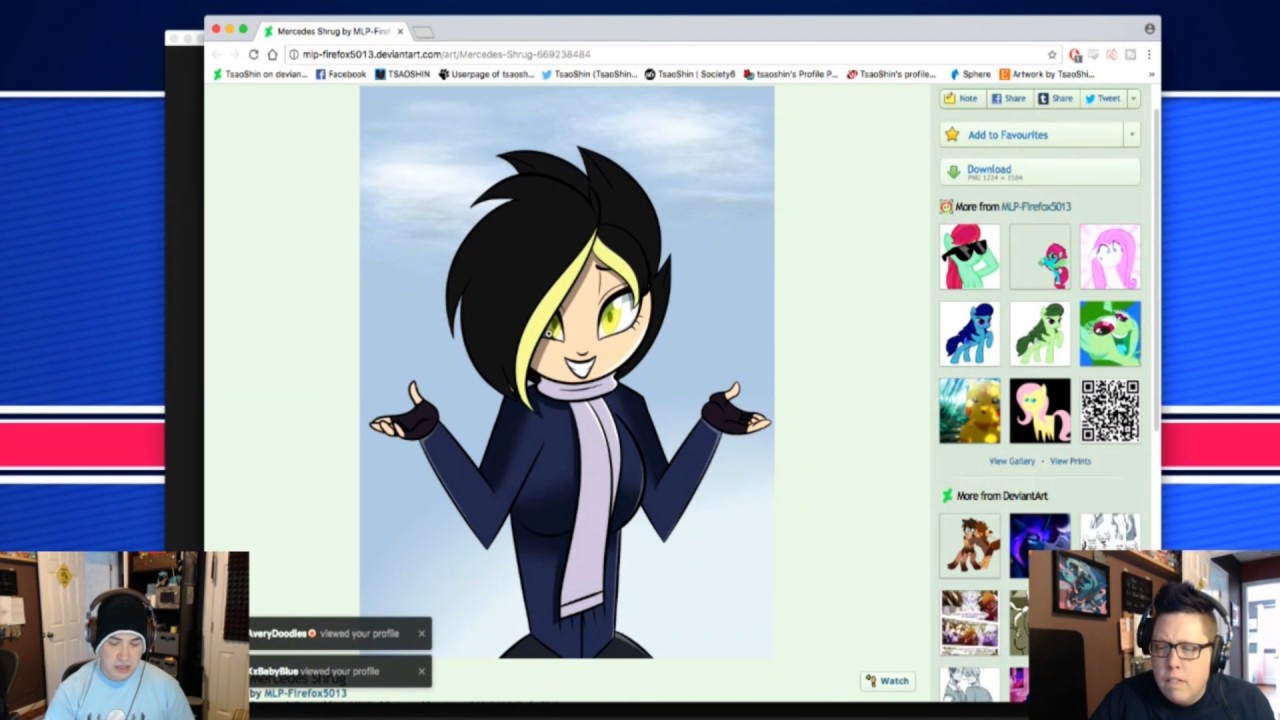
Task: Close the Mercedes Shrug browser tab
Action: 400,31
